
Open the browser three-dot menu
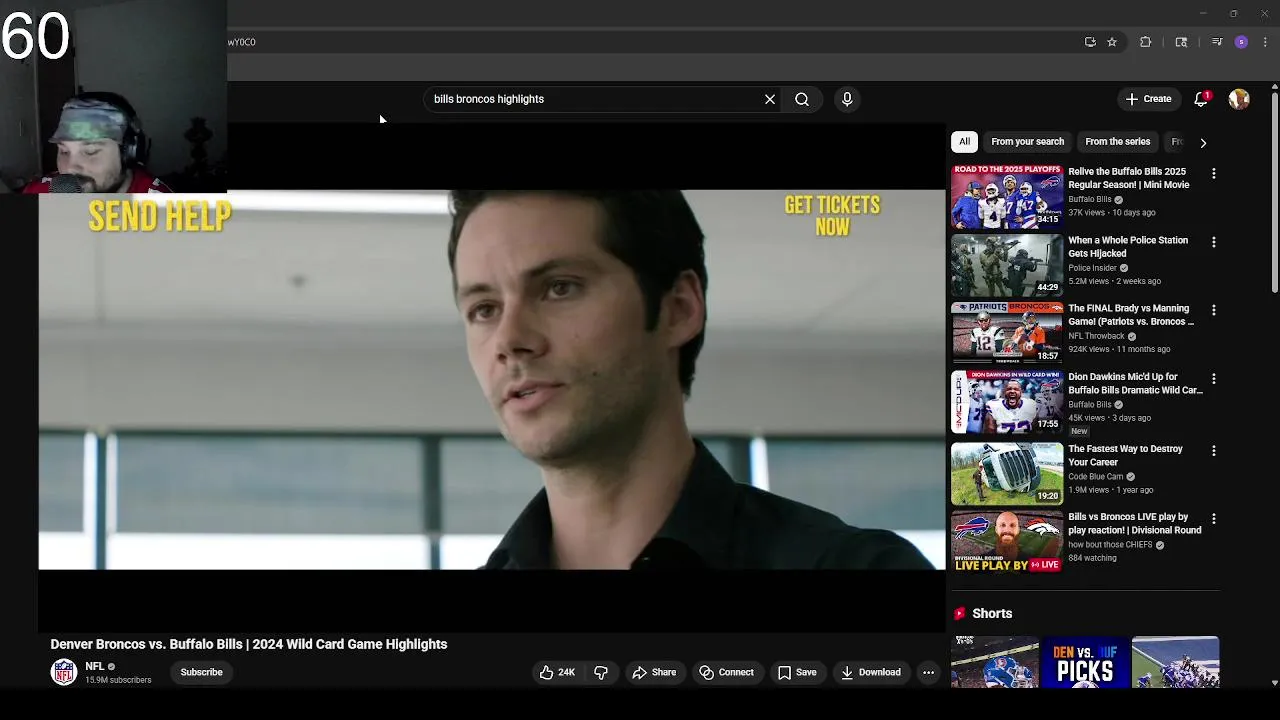(x=1266, y=42)
